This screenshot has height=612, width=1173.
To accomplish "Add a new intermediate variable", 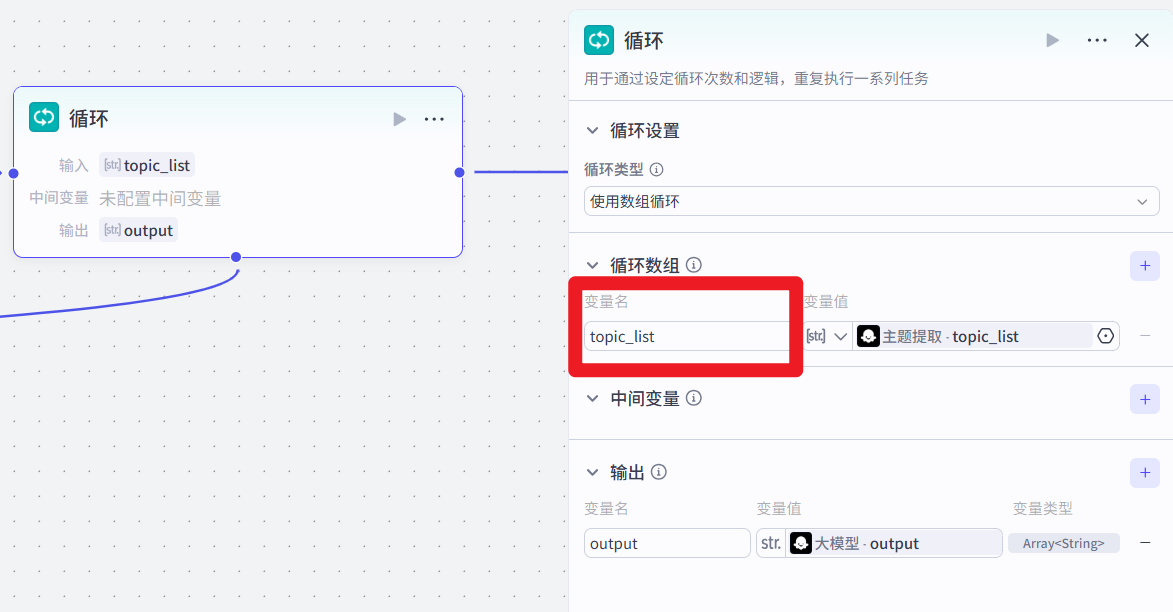I will [1145, 400].
